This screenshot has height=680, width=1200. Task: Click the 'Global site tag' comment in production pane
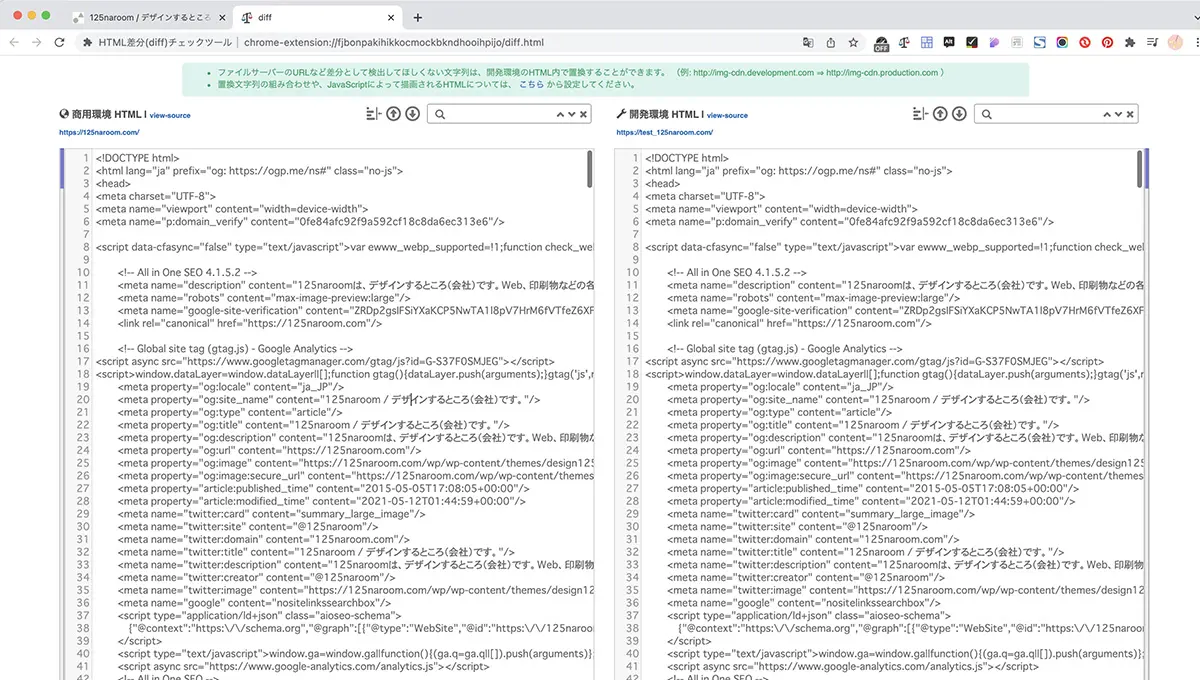[x=235, y=348]
